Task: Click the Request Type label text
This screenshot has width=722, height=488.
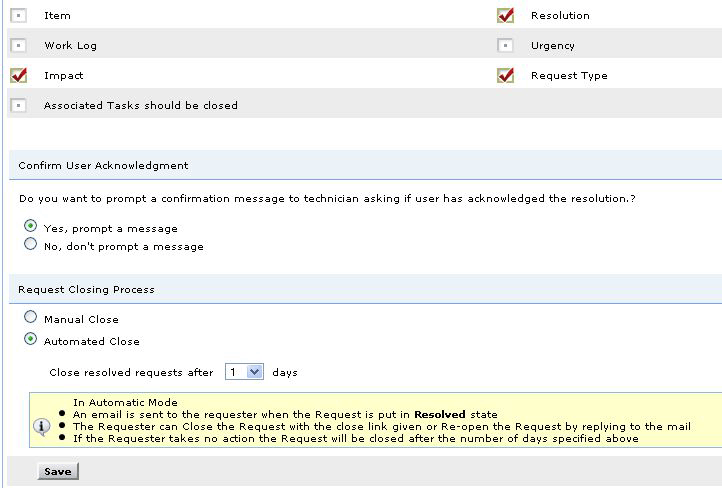Action: [569, 76]
